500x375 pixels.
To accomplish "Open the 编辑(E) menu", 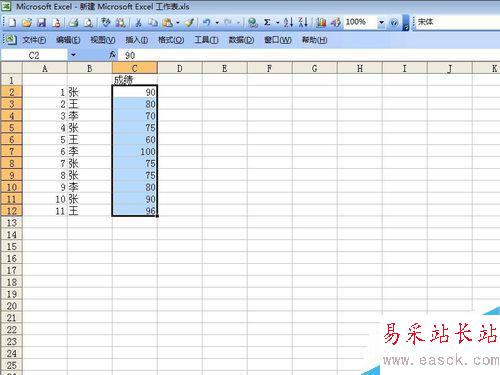I will pyautogui.click(x=68, y=40).
